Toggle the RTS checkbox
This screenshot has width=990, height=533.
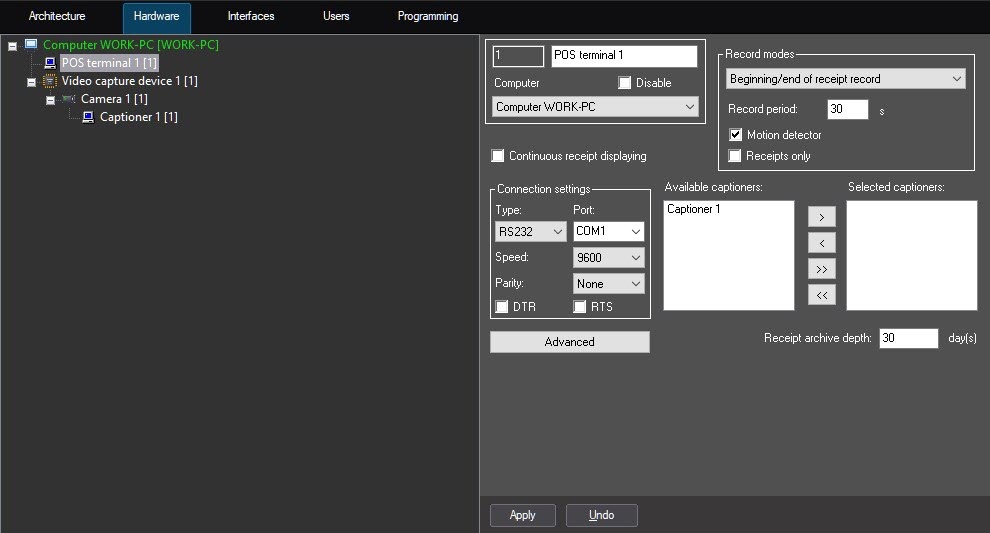point(580,307)
